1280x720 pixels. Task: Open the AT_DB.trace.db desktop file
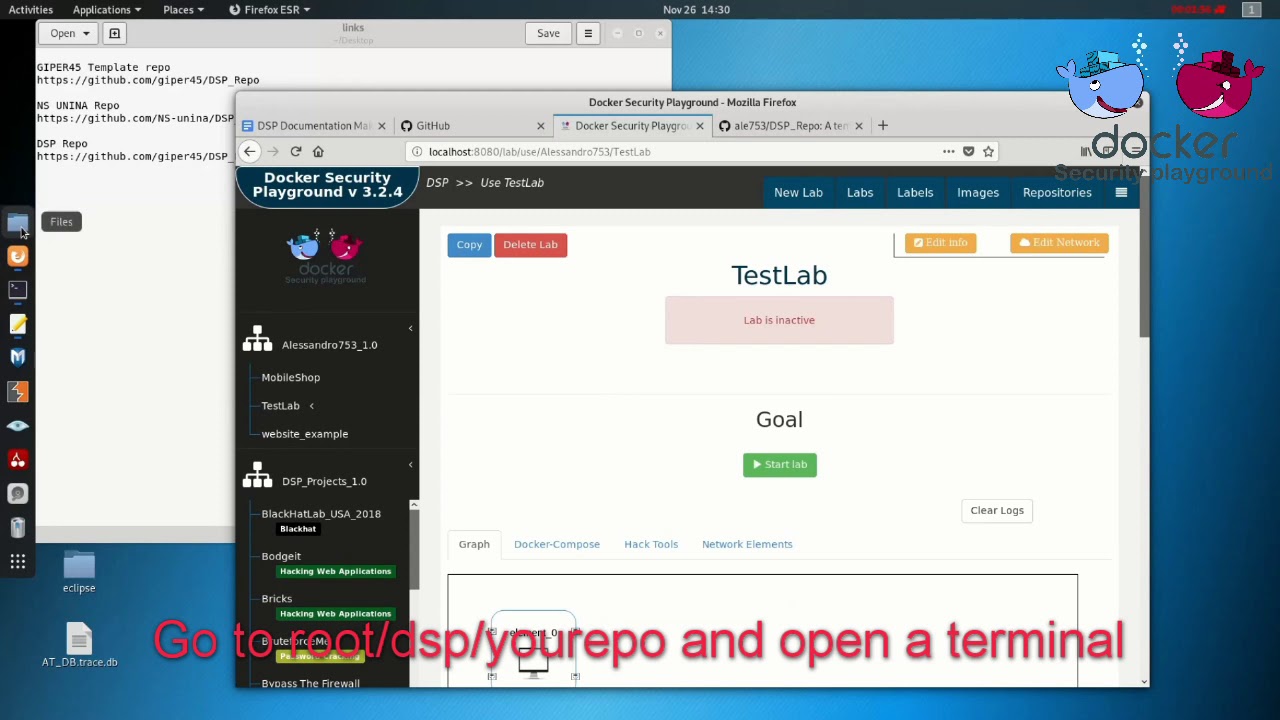tap(79, 645)
